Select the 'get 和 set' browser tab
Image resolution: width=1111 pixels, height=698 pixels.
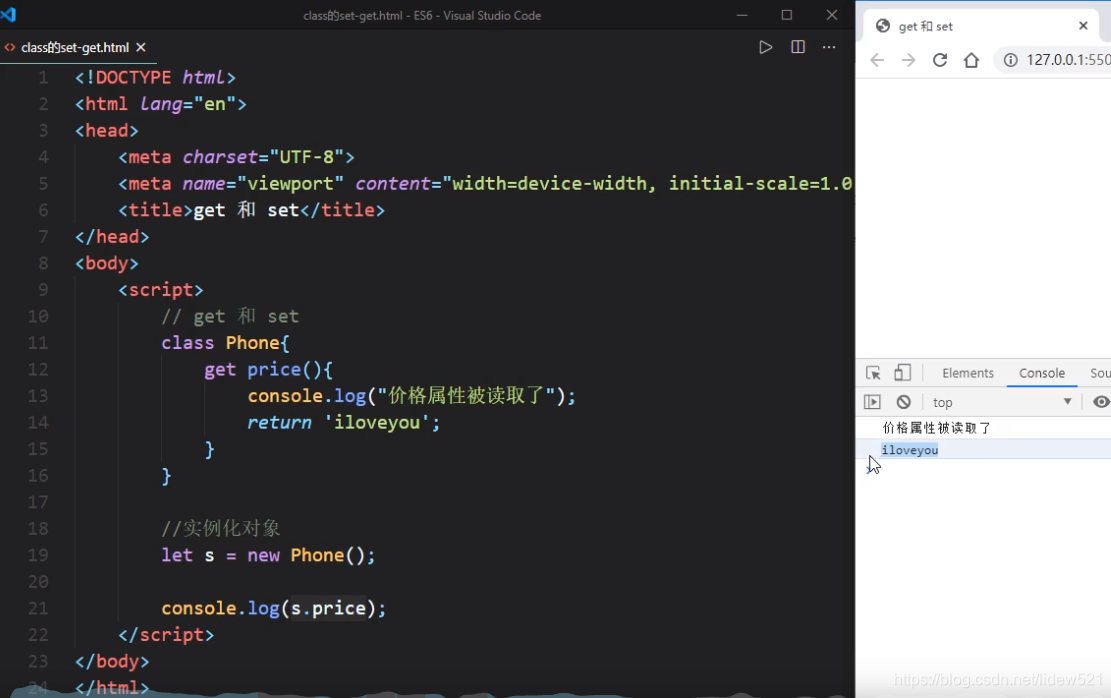pos(981,26)
